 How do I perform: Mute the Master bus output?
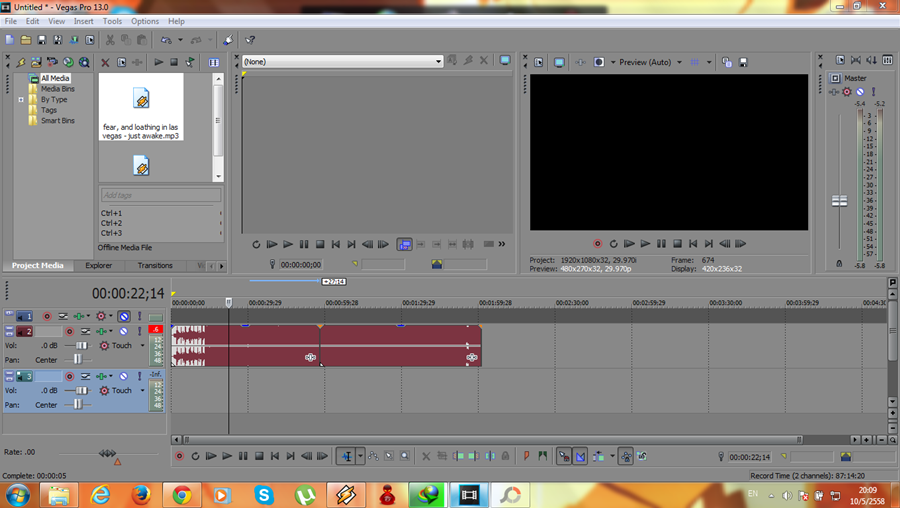pos(860,92)
